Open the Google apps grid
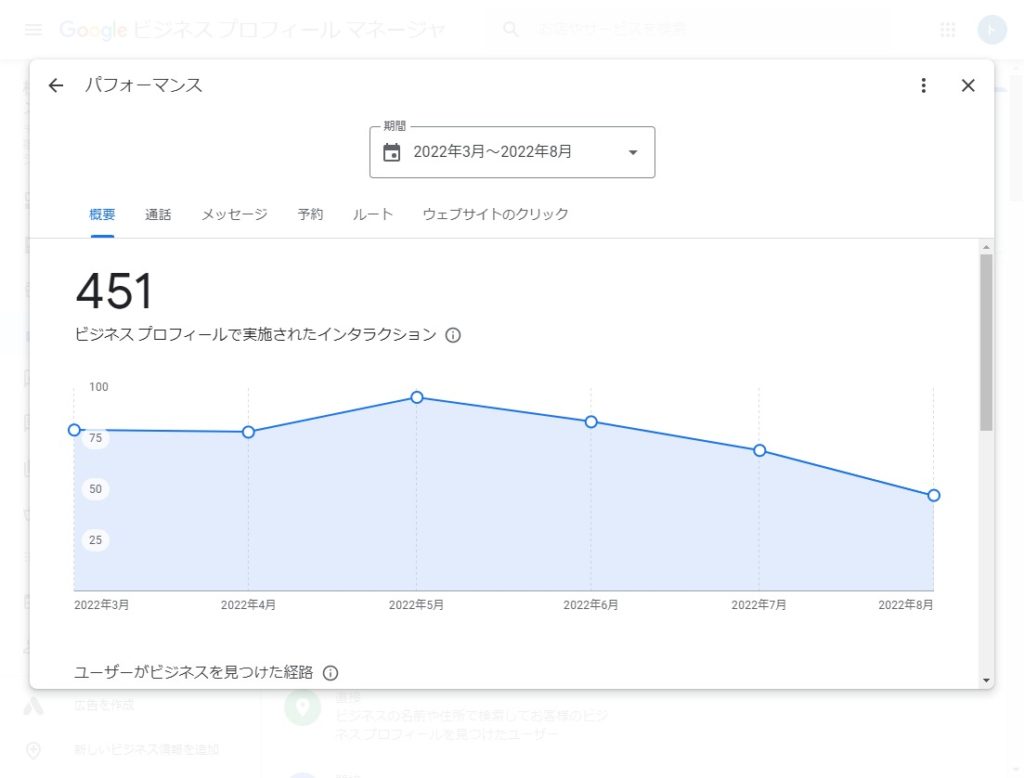 tap(948, 30)
